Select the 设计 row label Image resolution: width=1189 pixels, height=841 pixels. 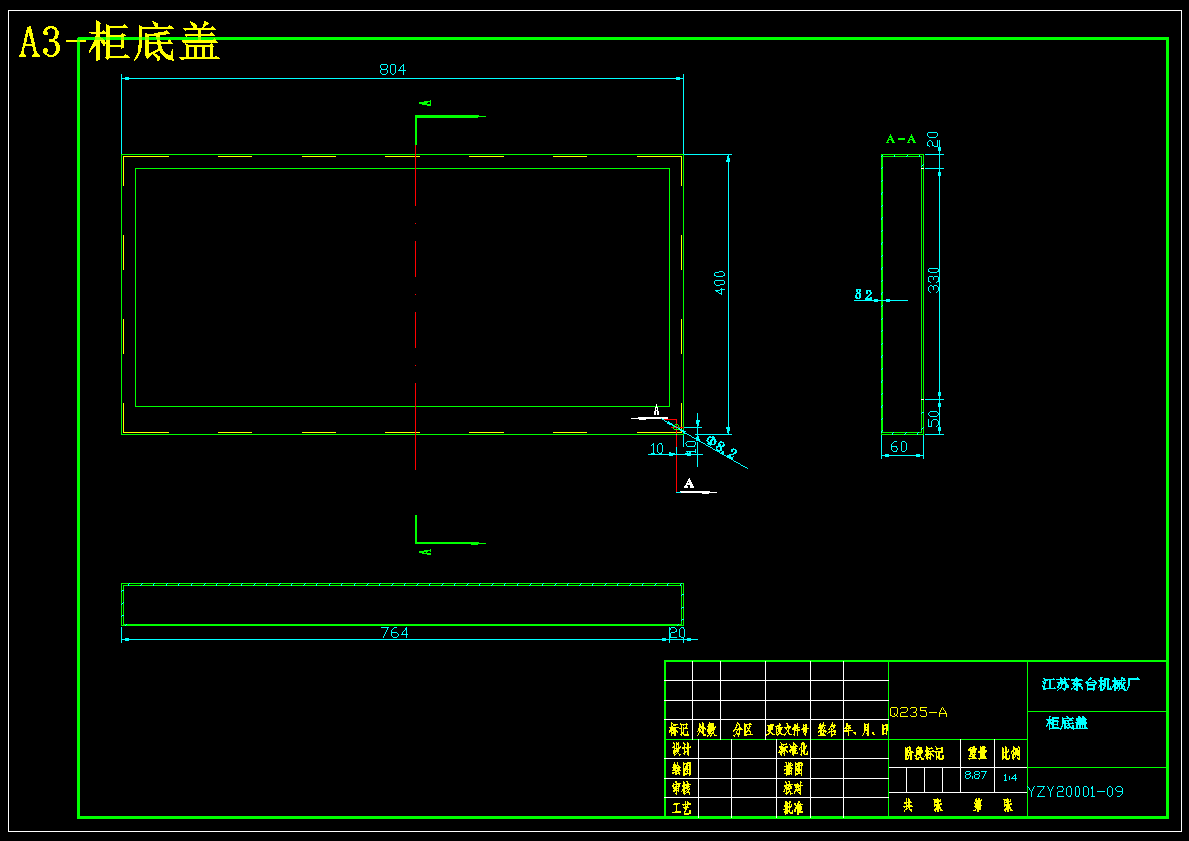(x=681, y=749)
